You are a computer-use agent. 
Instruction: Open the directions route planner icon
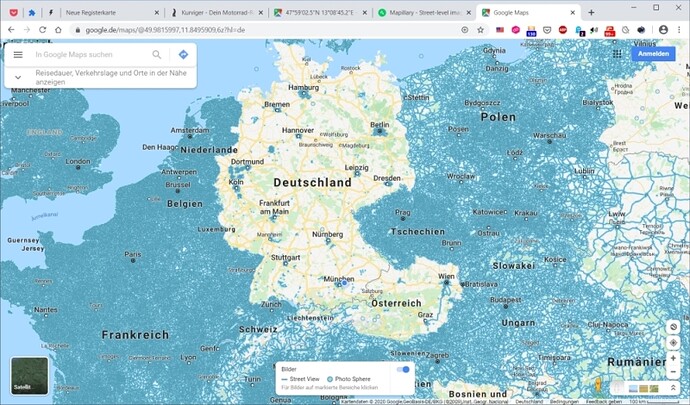pos(184,55)
